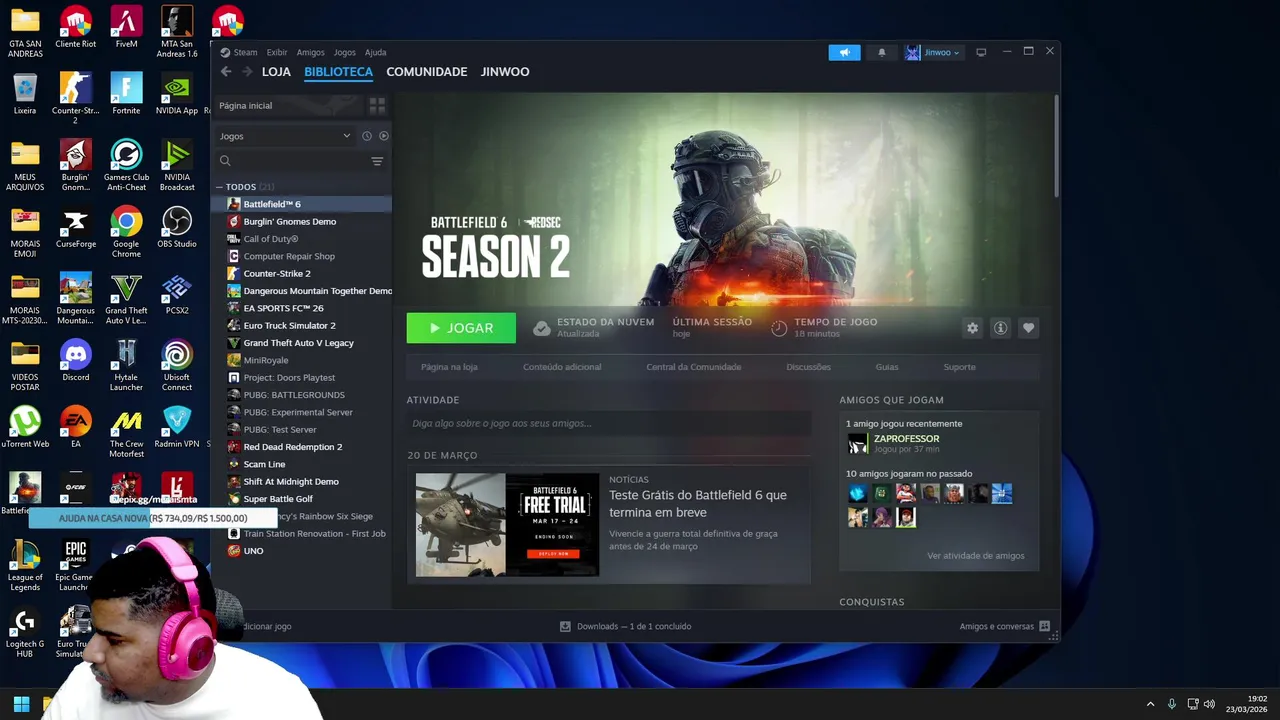Open the Fortnite desktop icon
The width and height of the screenshot is (1280, 720).
[126, 93]
